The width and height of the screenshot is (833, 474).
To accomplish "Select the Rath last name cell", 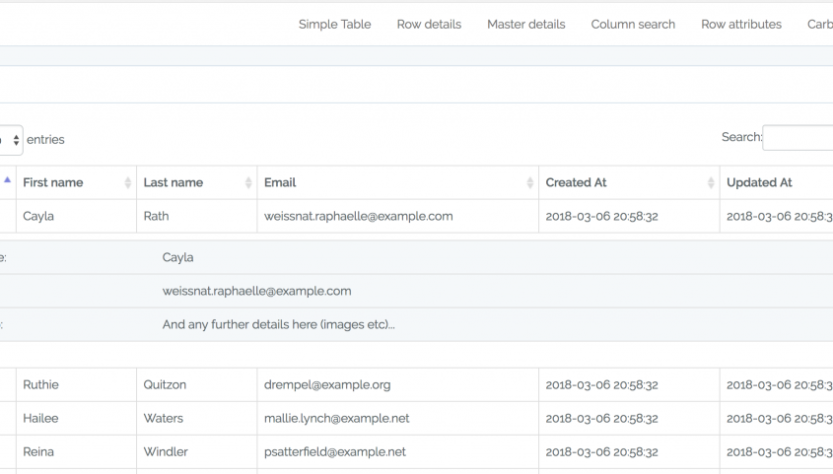I will click(197, 216).
